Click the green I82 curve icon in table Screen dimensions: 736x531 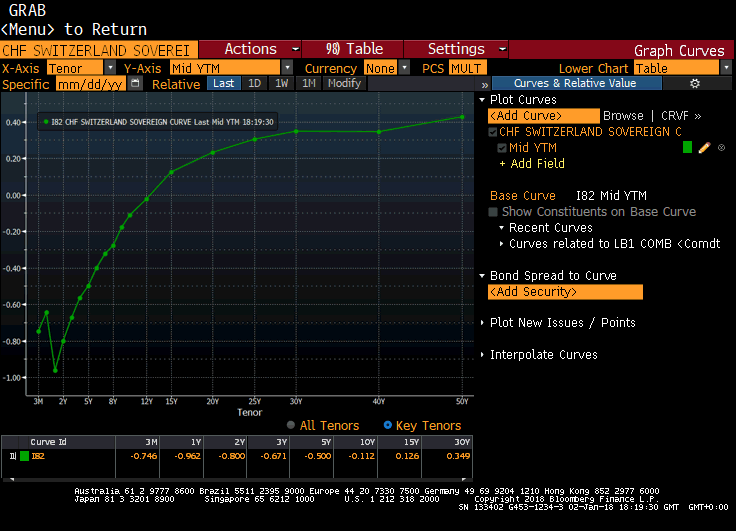pyautogui.click(x=25, y=456)
